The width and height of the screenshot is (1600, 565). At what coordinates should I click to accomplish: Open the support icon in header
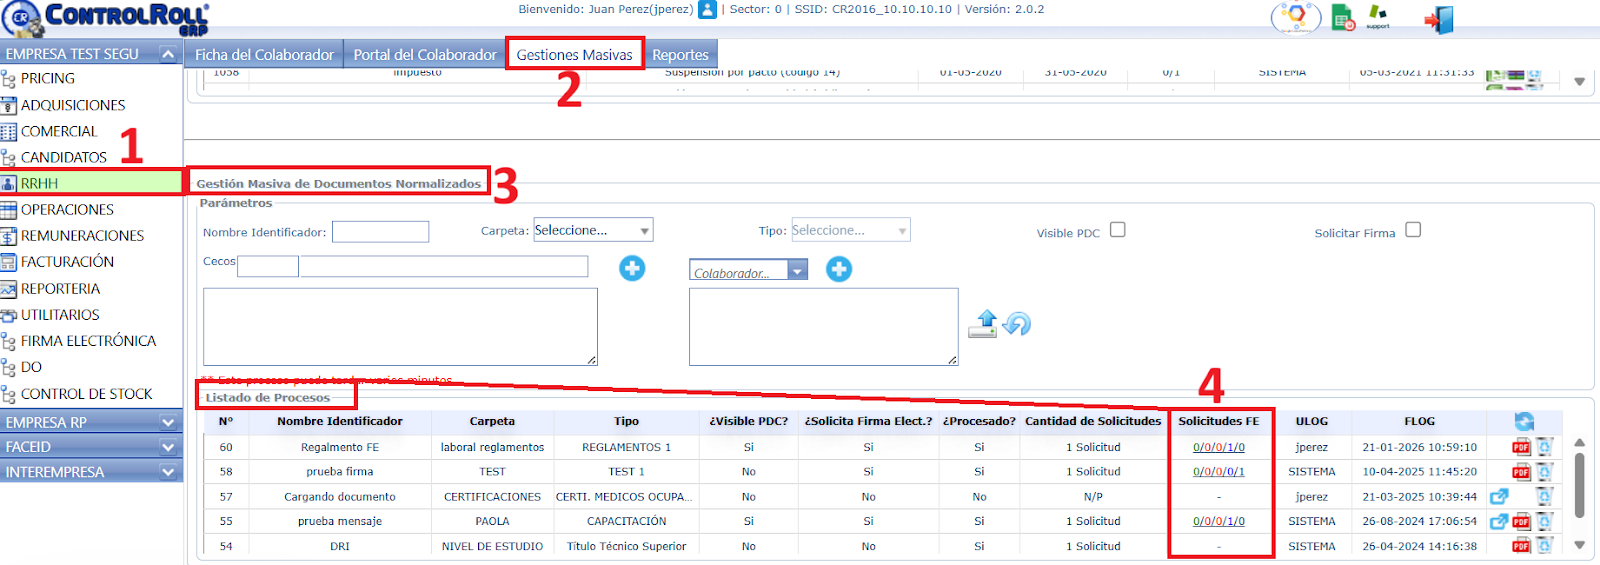click(1378, 17)
